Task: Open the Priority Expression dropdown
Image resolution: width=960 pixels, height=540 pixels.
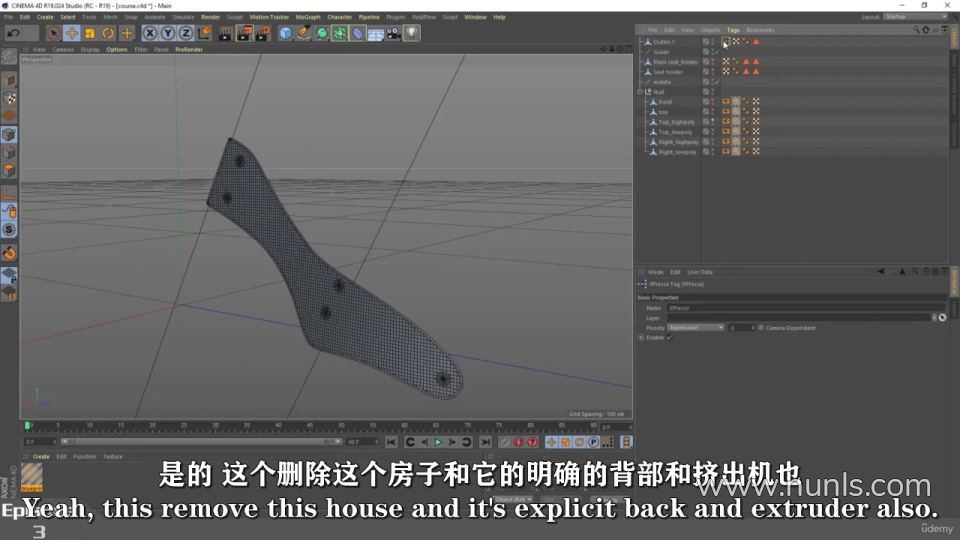Action: pyautogui.click(x=696, y=328)
